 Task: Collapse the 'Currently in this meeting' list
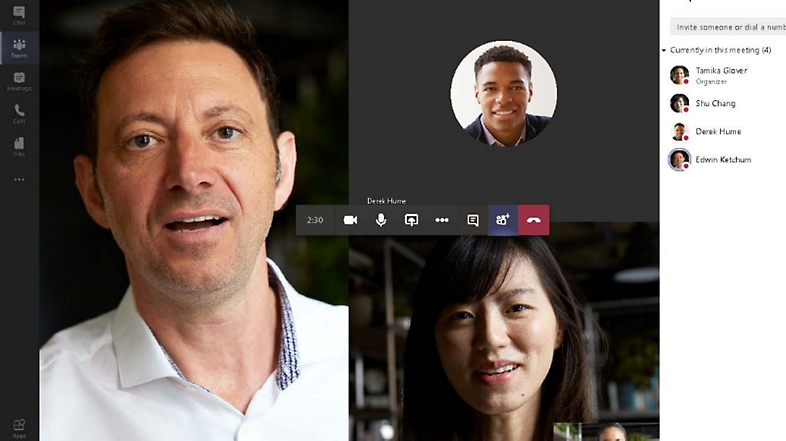[x=664, y=50]
